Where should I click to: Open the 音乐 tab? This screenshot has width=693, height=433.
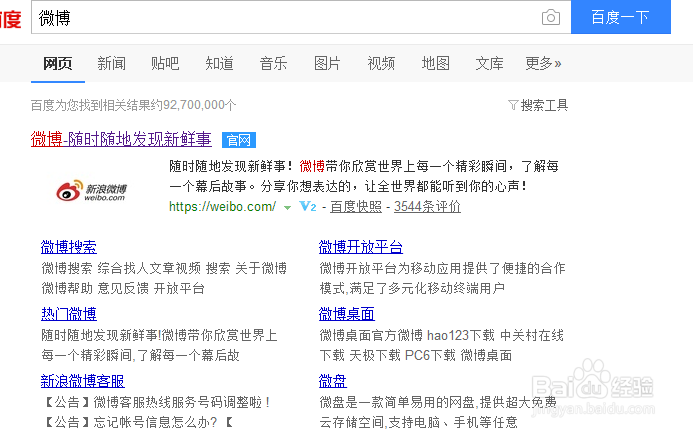273,64
